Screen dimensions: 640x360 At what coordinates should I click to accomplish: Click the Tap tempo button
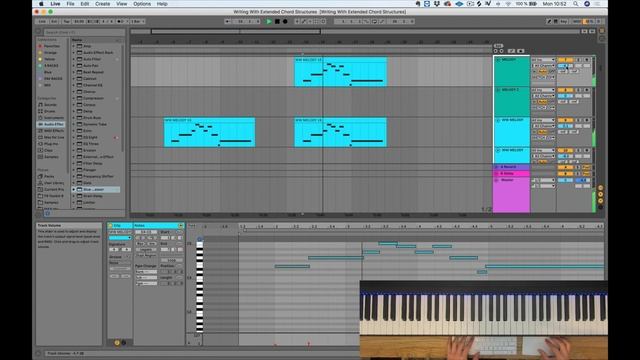67,21
